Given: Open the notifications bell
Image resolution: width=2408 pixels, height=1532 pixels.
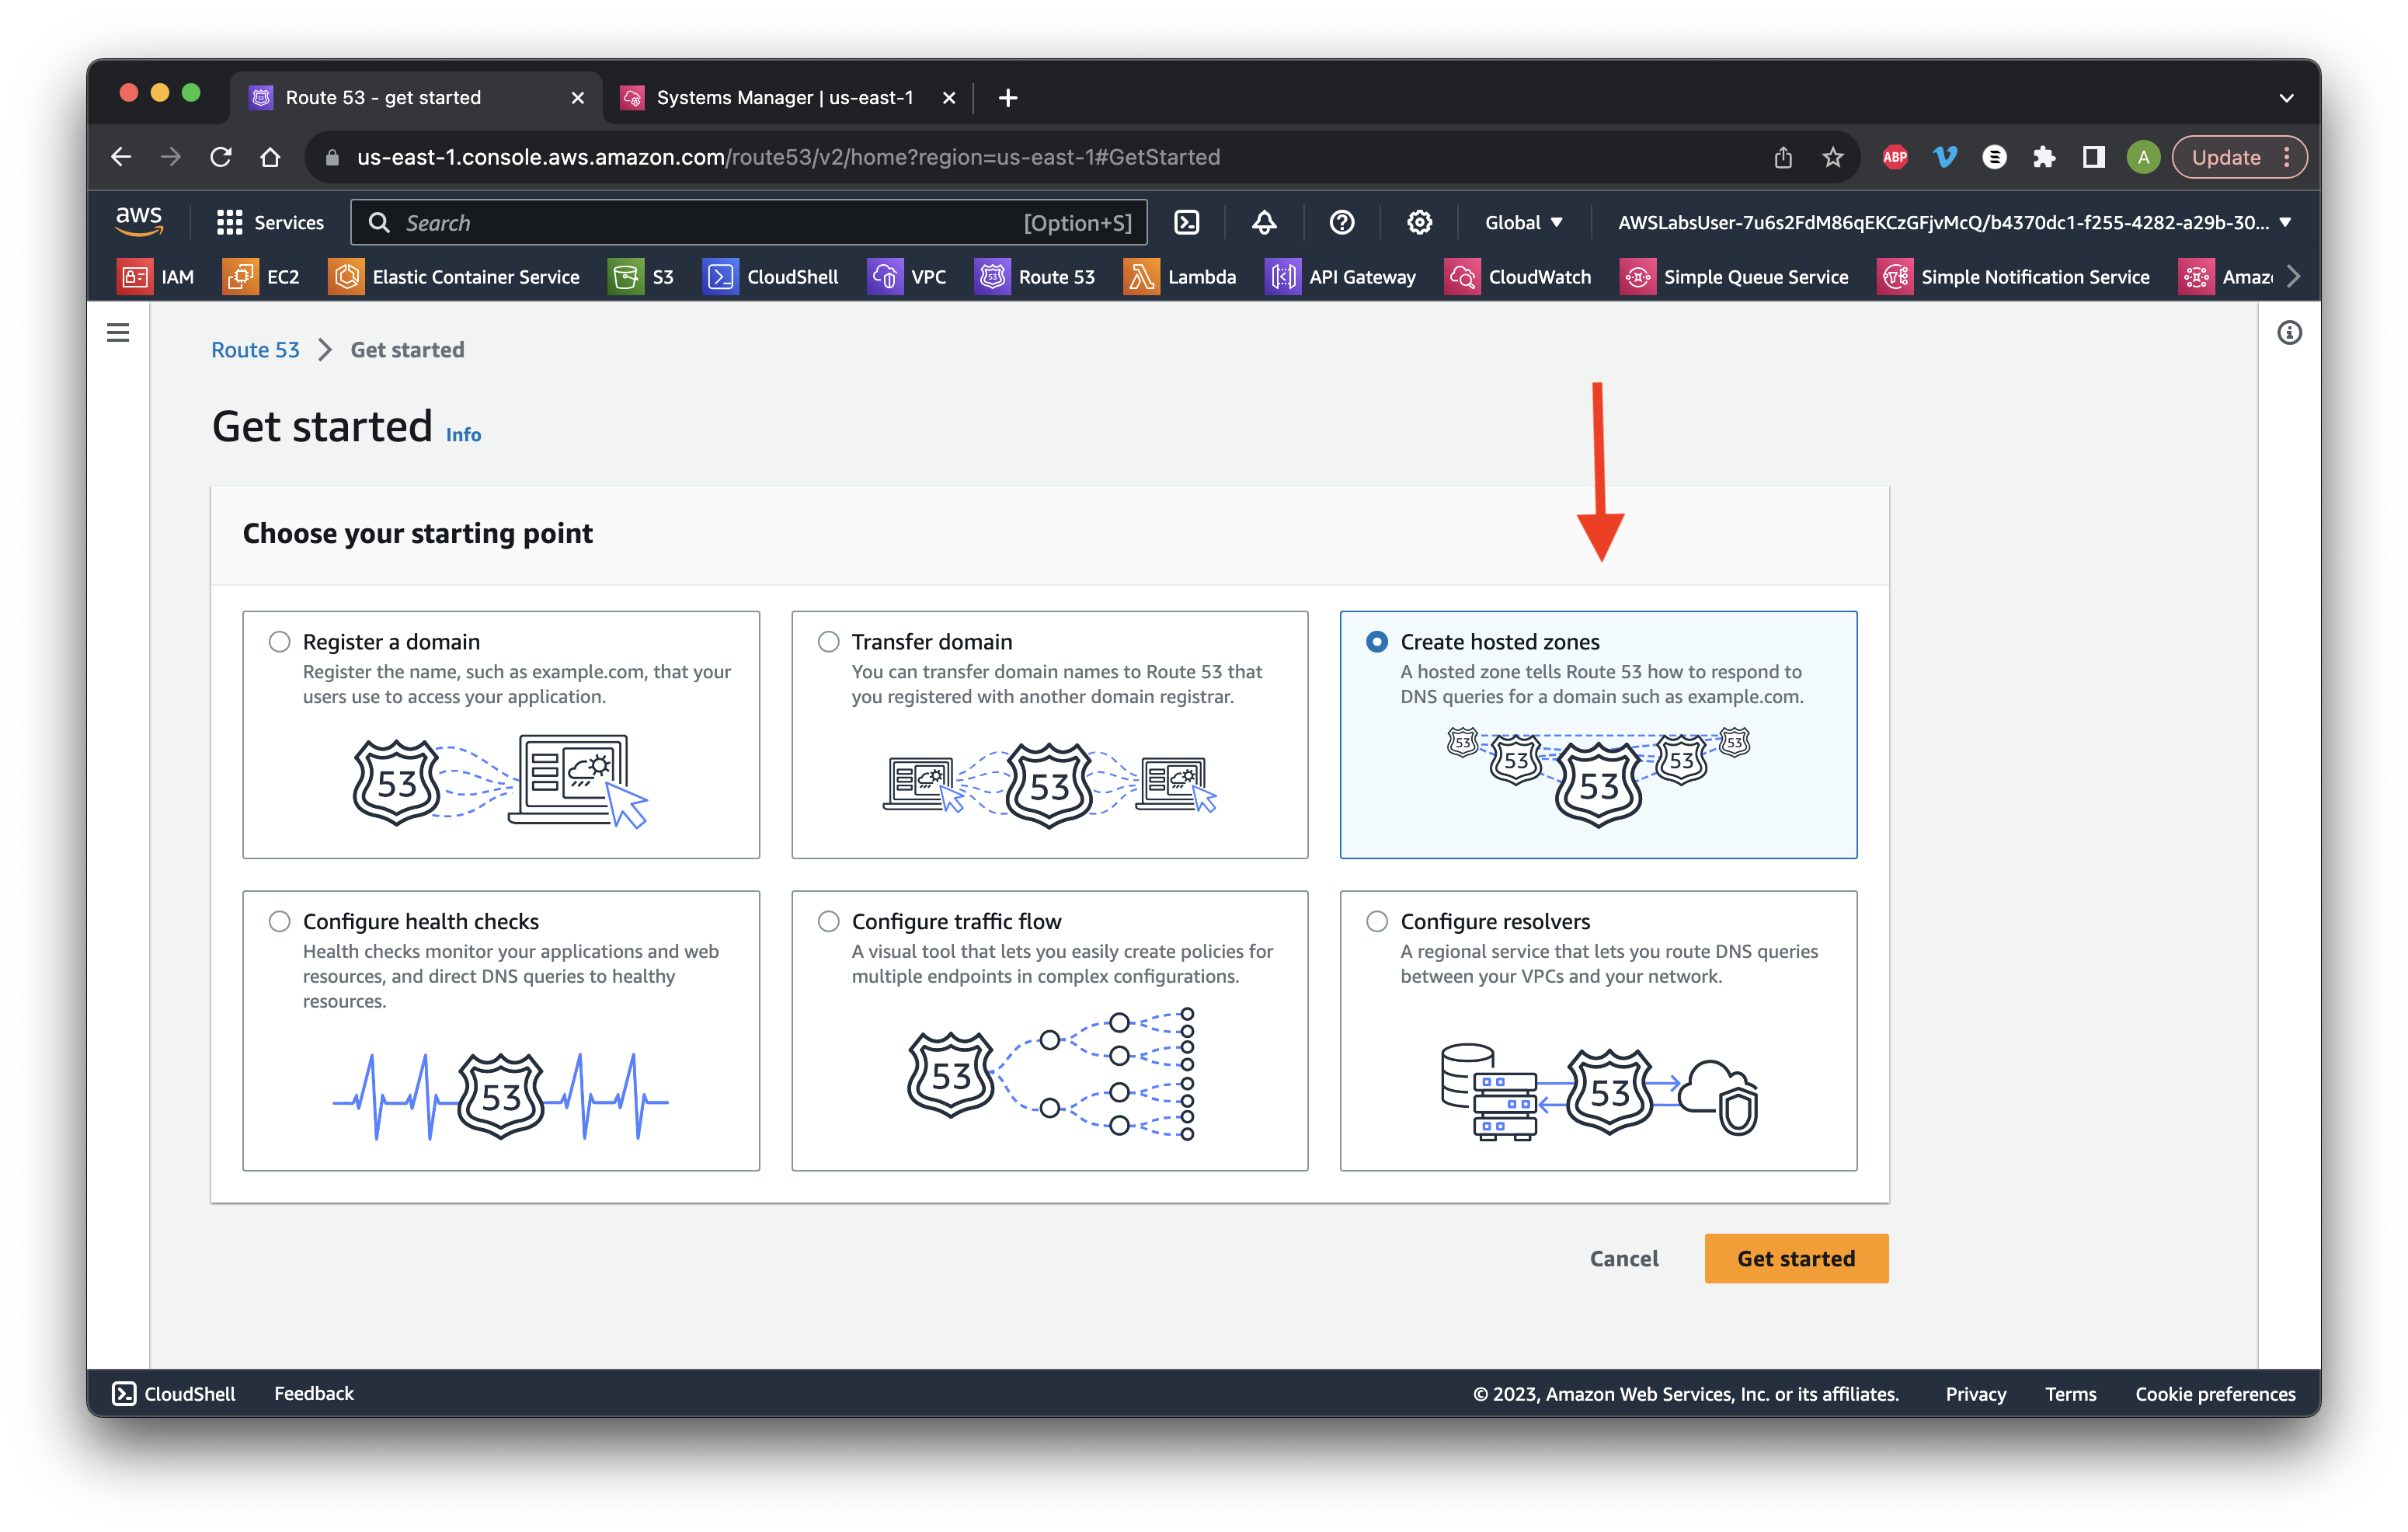Looking at the screenshot, I should 1264,222.
